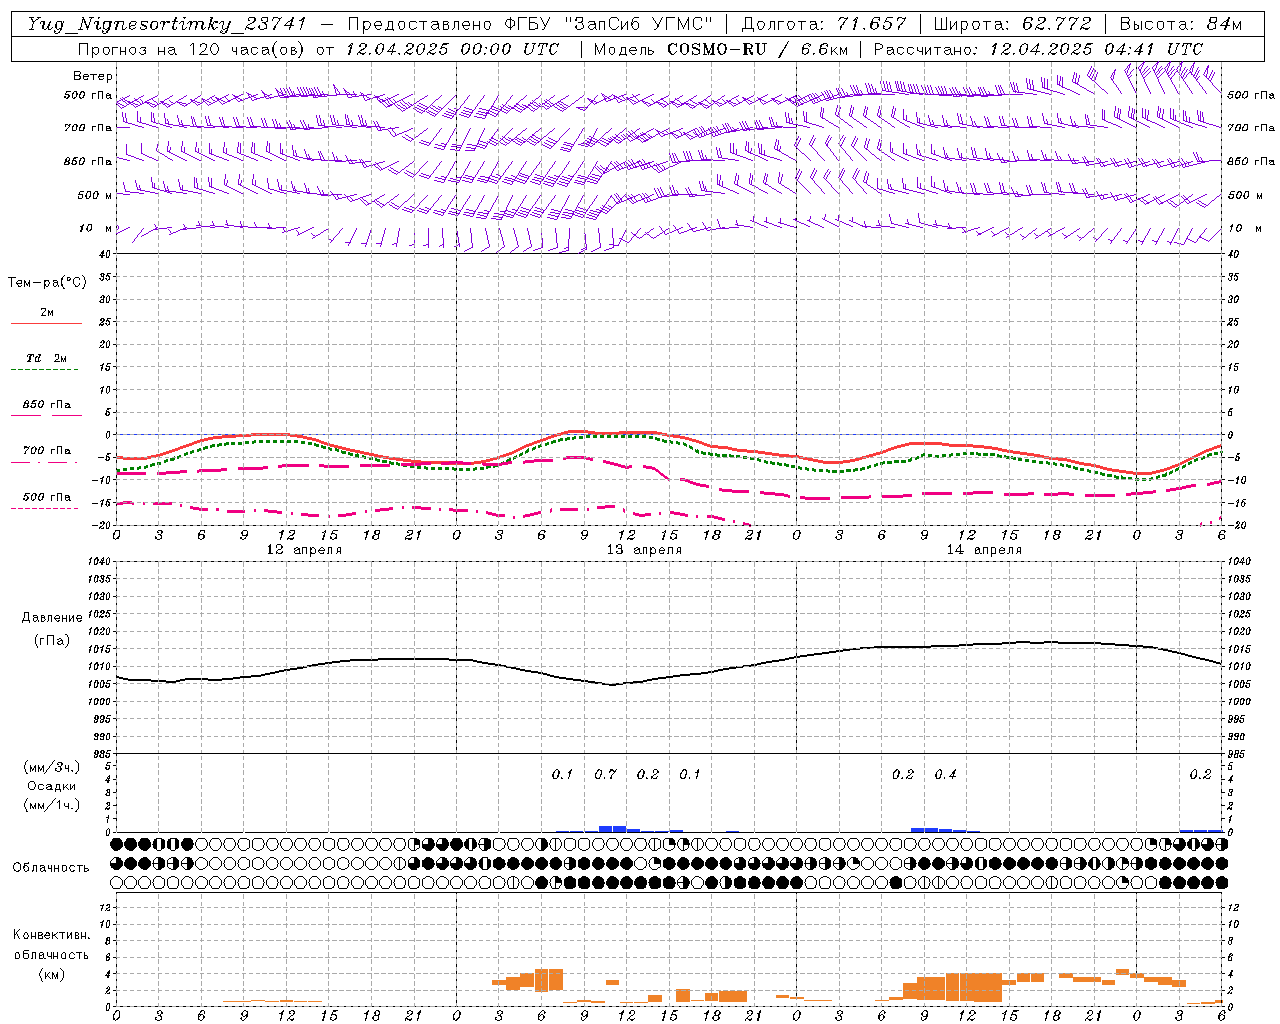
Task: Click the Долгота: 71.657 header field
Action: coord(824,24)
